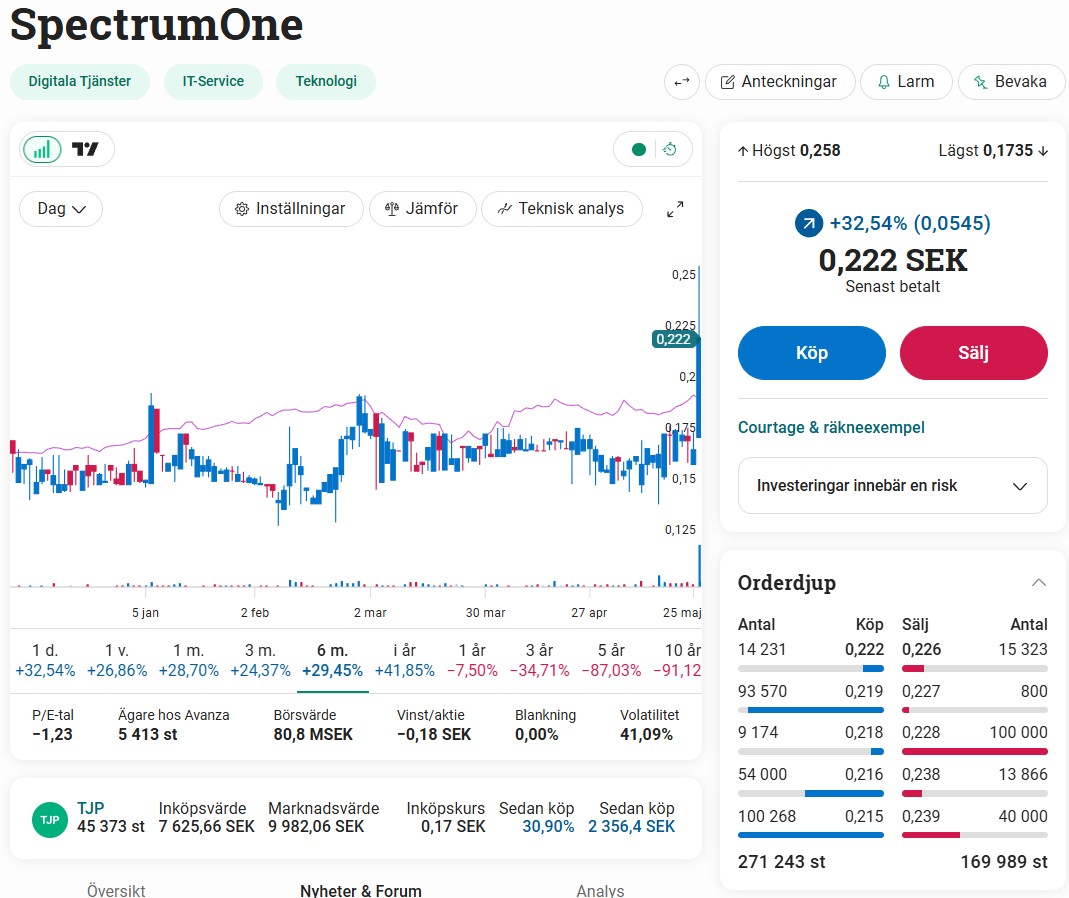Select the 1 d. period
Image resolution: width=1069 pixels, height=898 pixels.
(x=45, y=660)
